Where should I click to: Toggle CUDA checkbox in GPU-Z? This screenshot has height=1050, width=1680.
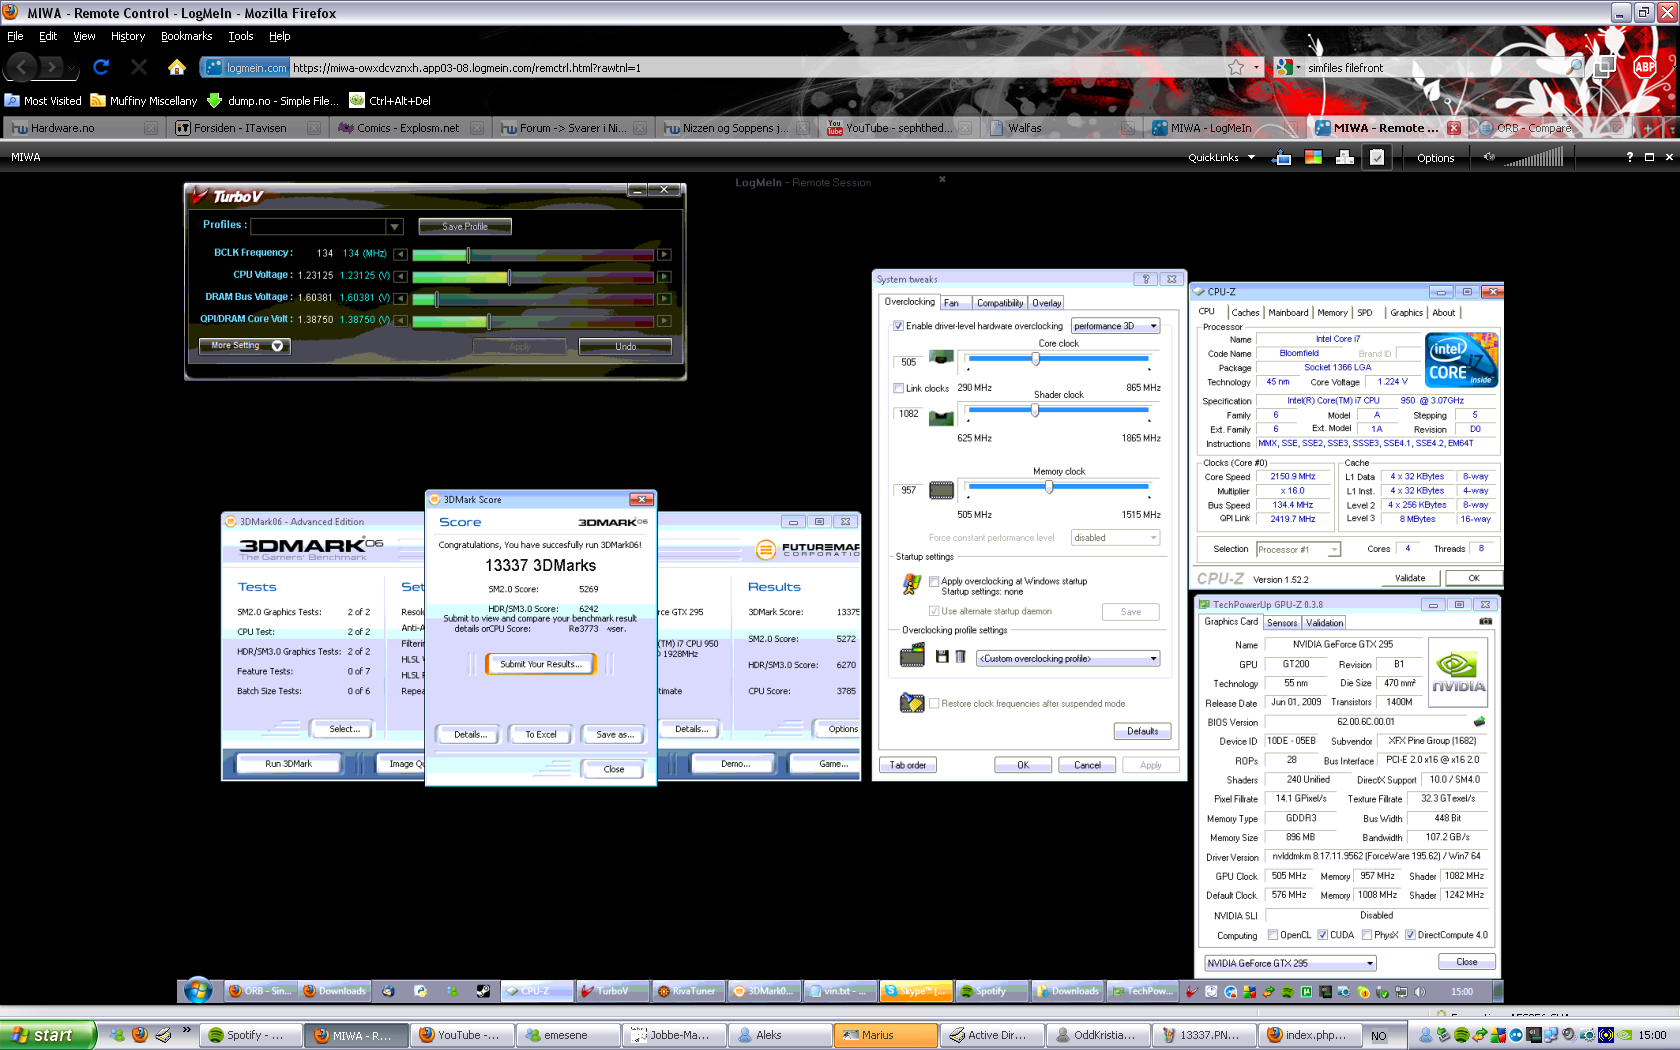(1322, 935)
